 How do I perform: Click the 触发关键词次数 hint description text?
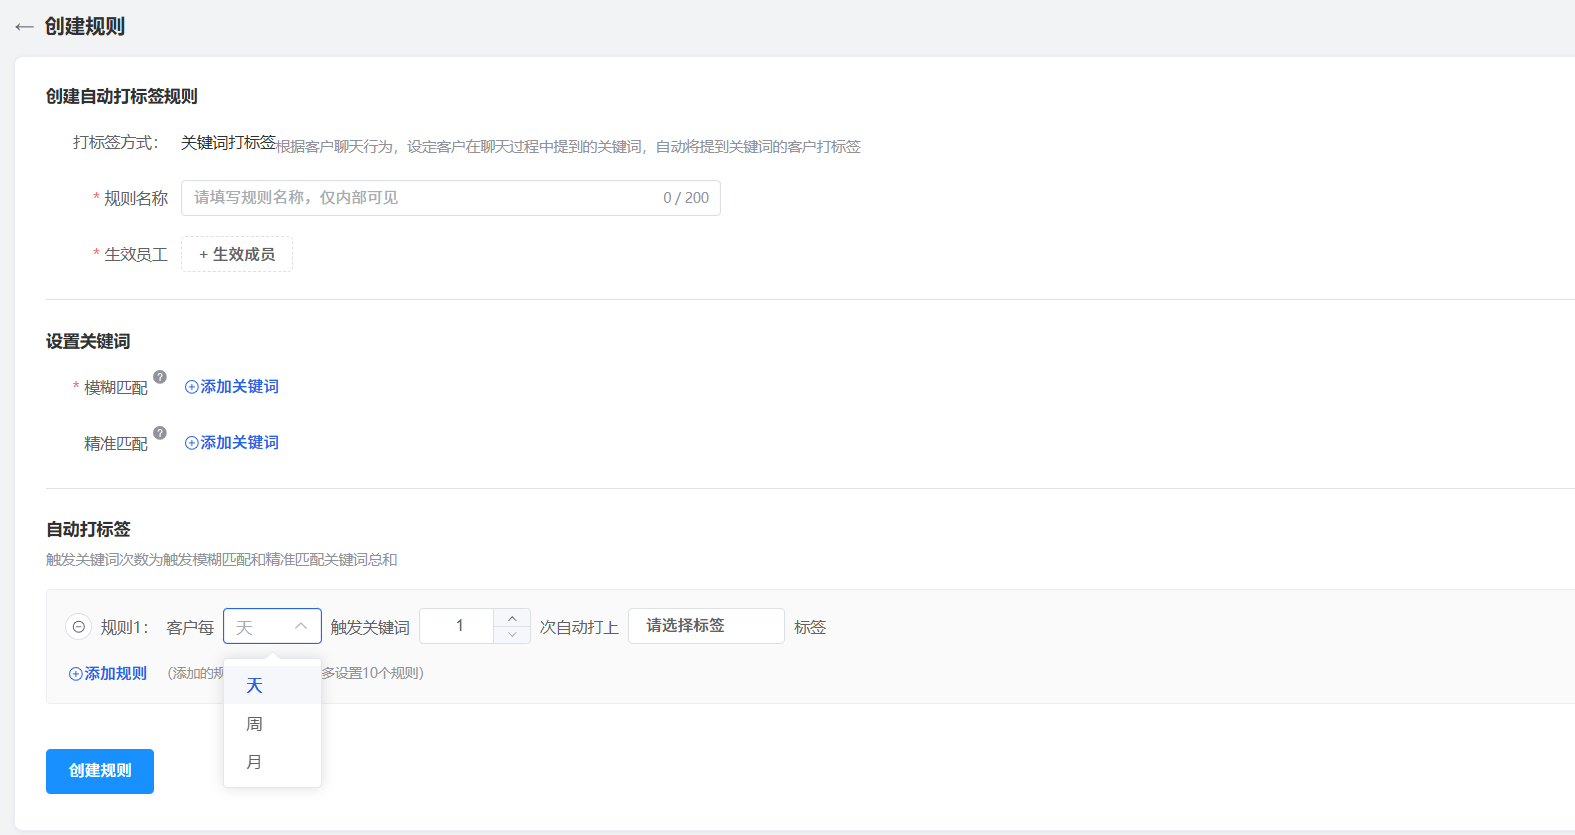222,560
